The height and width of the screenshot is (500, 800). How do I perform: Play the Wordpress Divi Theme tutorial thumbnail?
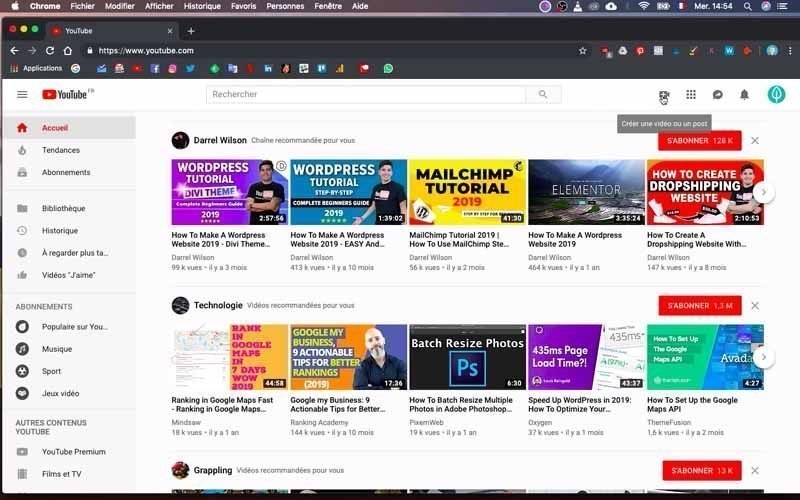coord(230,192)
